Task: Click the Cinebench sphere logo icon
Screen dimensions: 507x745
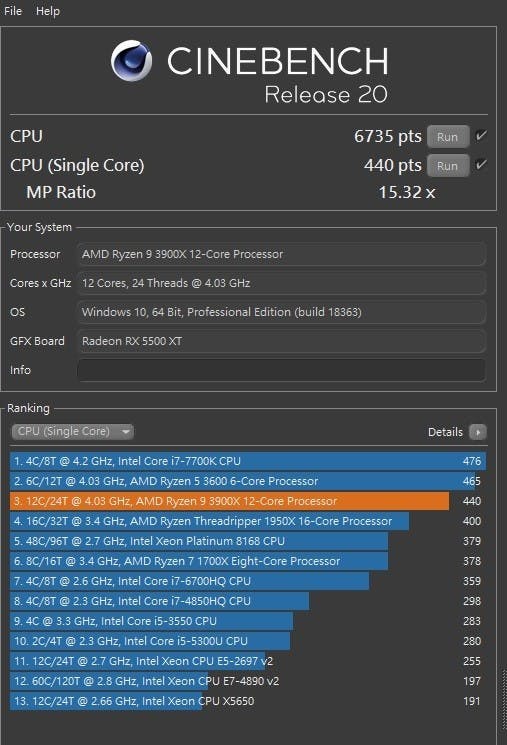Action: [132, 61]
